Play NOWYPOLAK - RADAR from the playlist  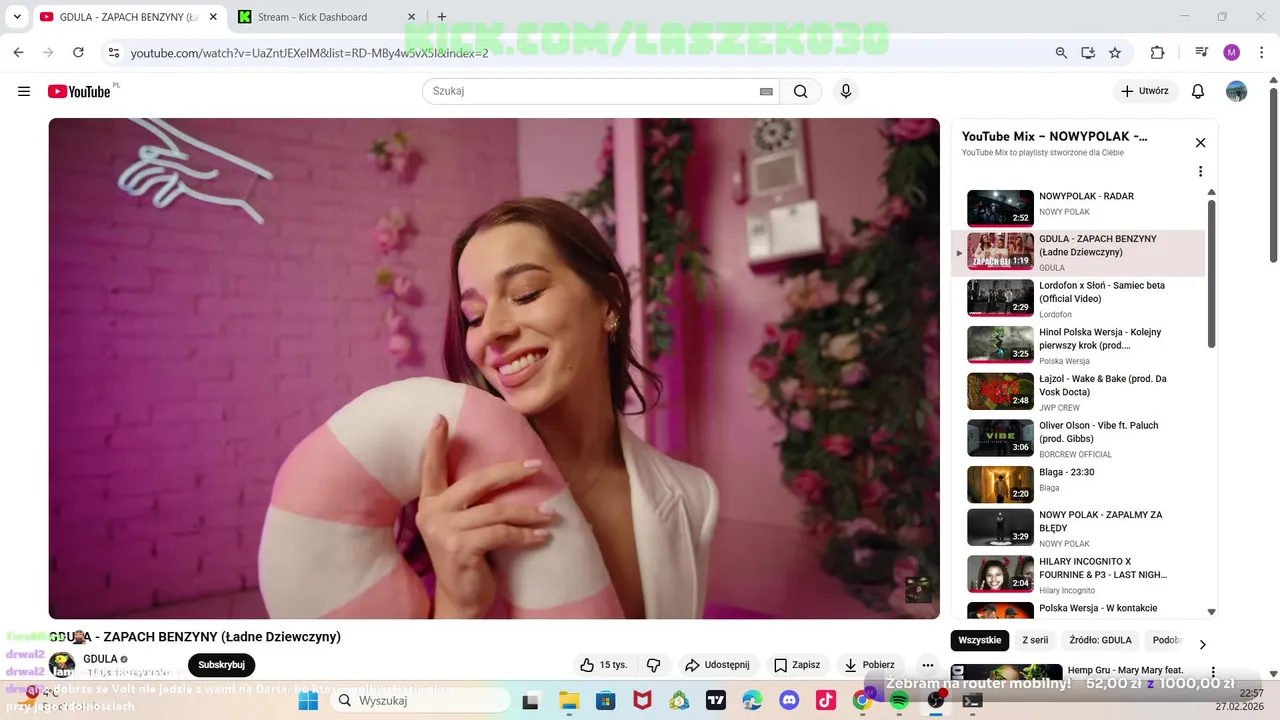coord(1080,208)
